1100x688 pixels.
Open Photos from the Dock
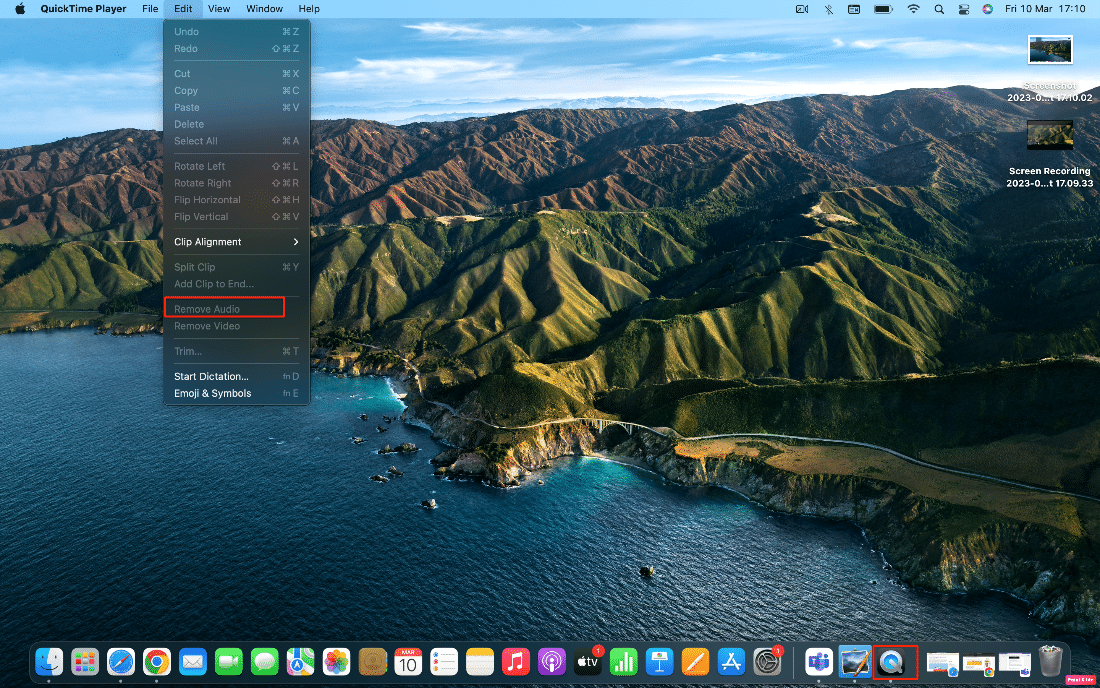tap(336, 661)
